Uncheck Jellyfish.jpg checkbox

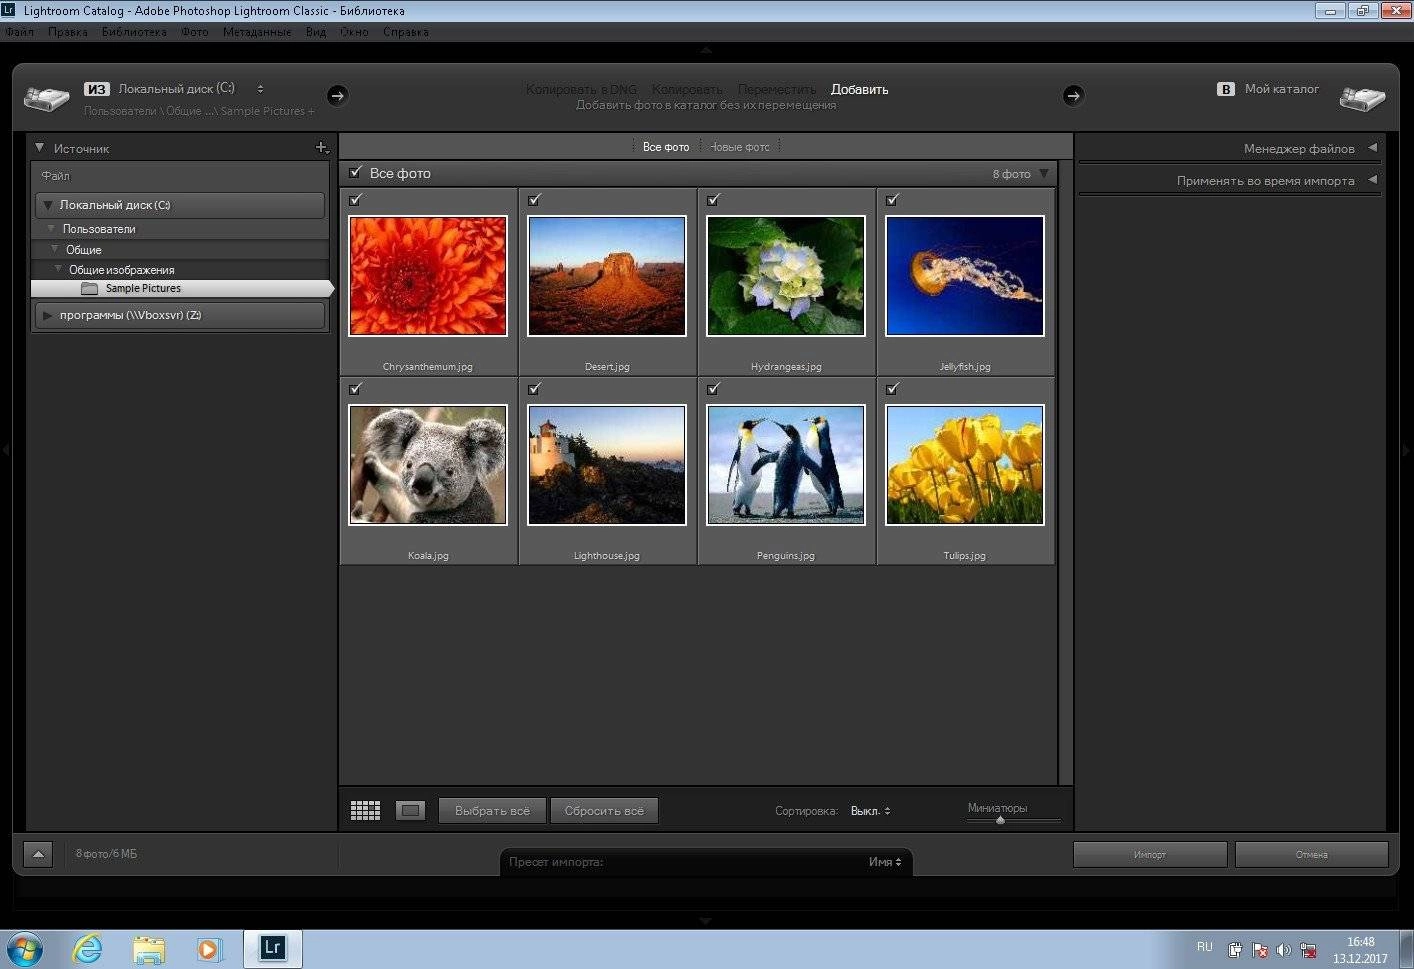pos(892,200)
